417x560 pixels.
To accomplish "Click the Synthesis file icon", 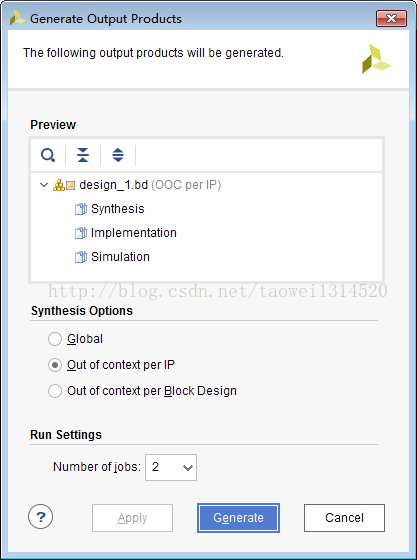I will point(81,209).
